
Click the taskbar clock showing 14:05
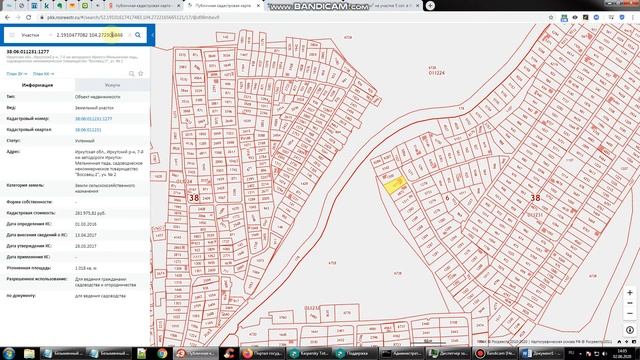pos(622,353)
